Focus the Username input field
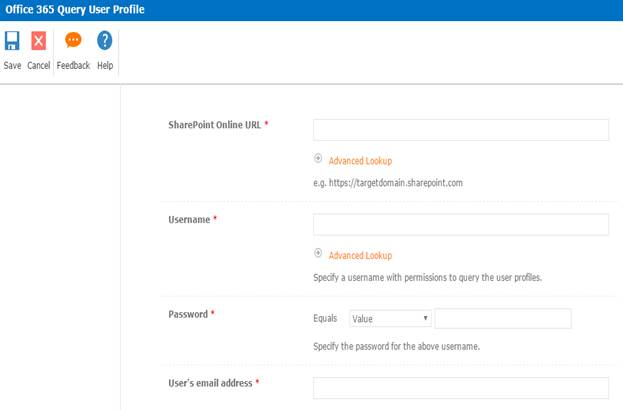Image resolution: width=623 pixels, height=410 pixels. [x=461, y=224]
